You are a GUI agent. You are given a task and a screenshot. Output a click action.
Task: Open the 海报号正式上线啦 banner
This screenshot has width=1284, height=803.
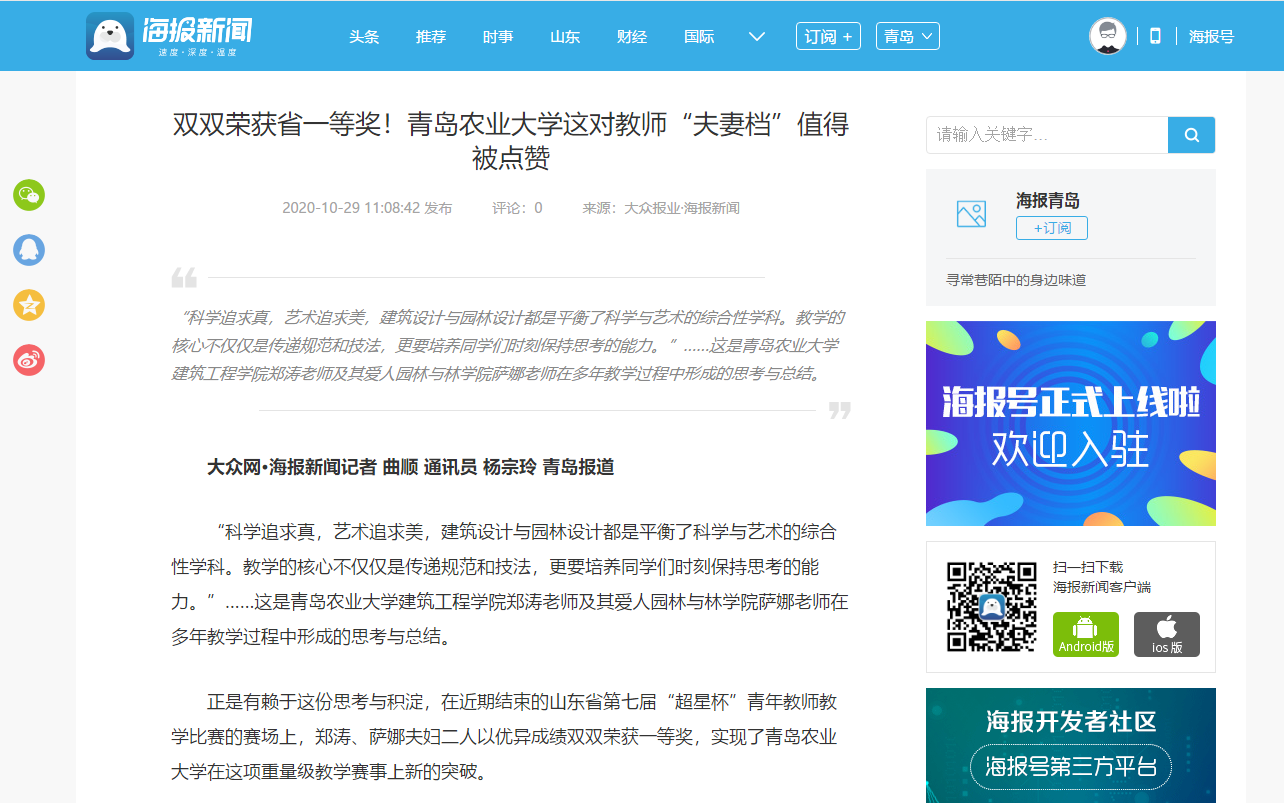pos(1071,423)
